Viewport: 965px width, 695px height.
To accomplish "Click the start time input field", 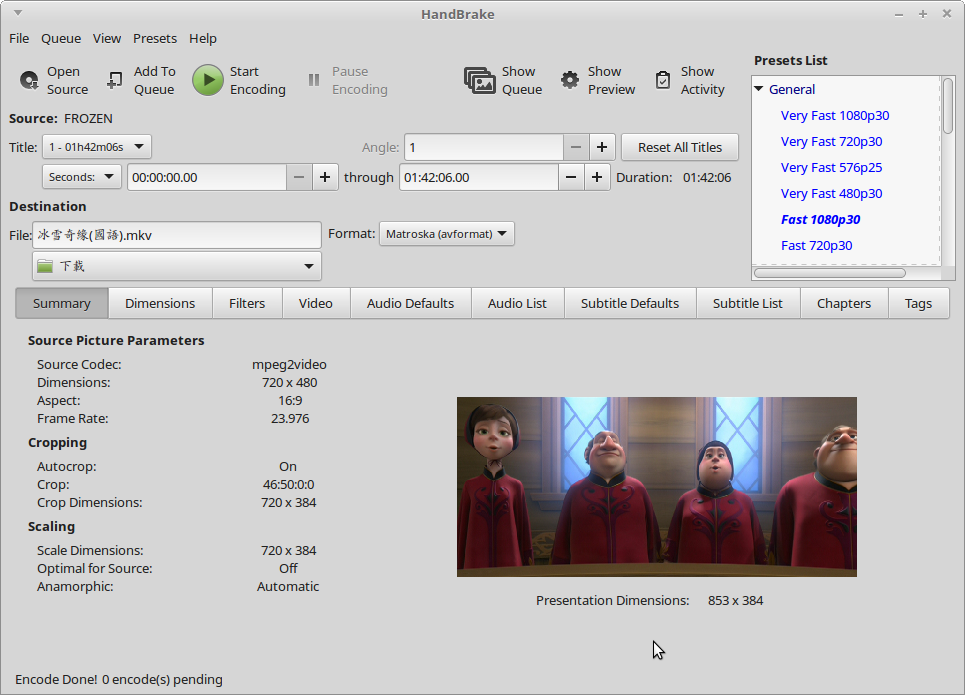I will click(x=207, y=177).
